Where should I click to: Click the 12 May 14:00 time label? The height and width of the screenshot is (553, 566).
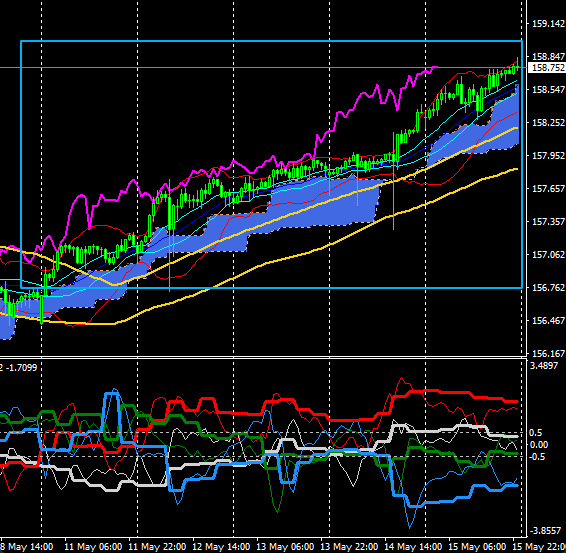point(221,547)
